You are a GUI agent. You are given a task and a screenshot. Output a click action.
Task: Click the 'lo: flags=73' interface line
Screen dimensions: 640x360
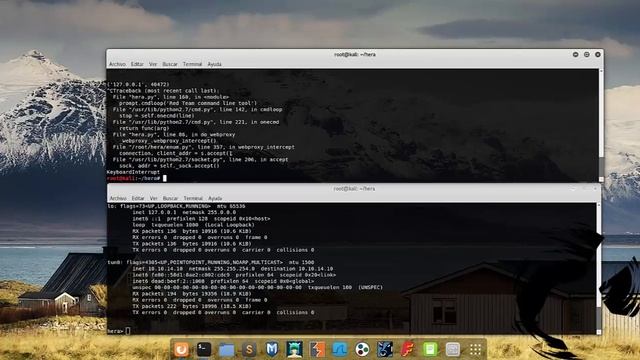click(x=176, y=206)
